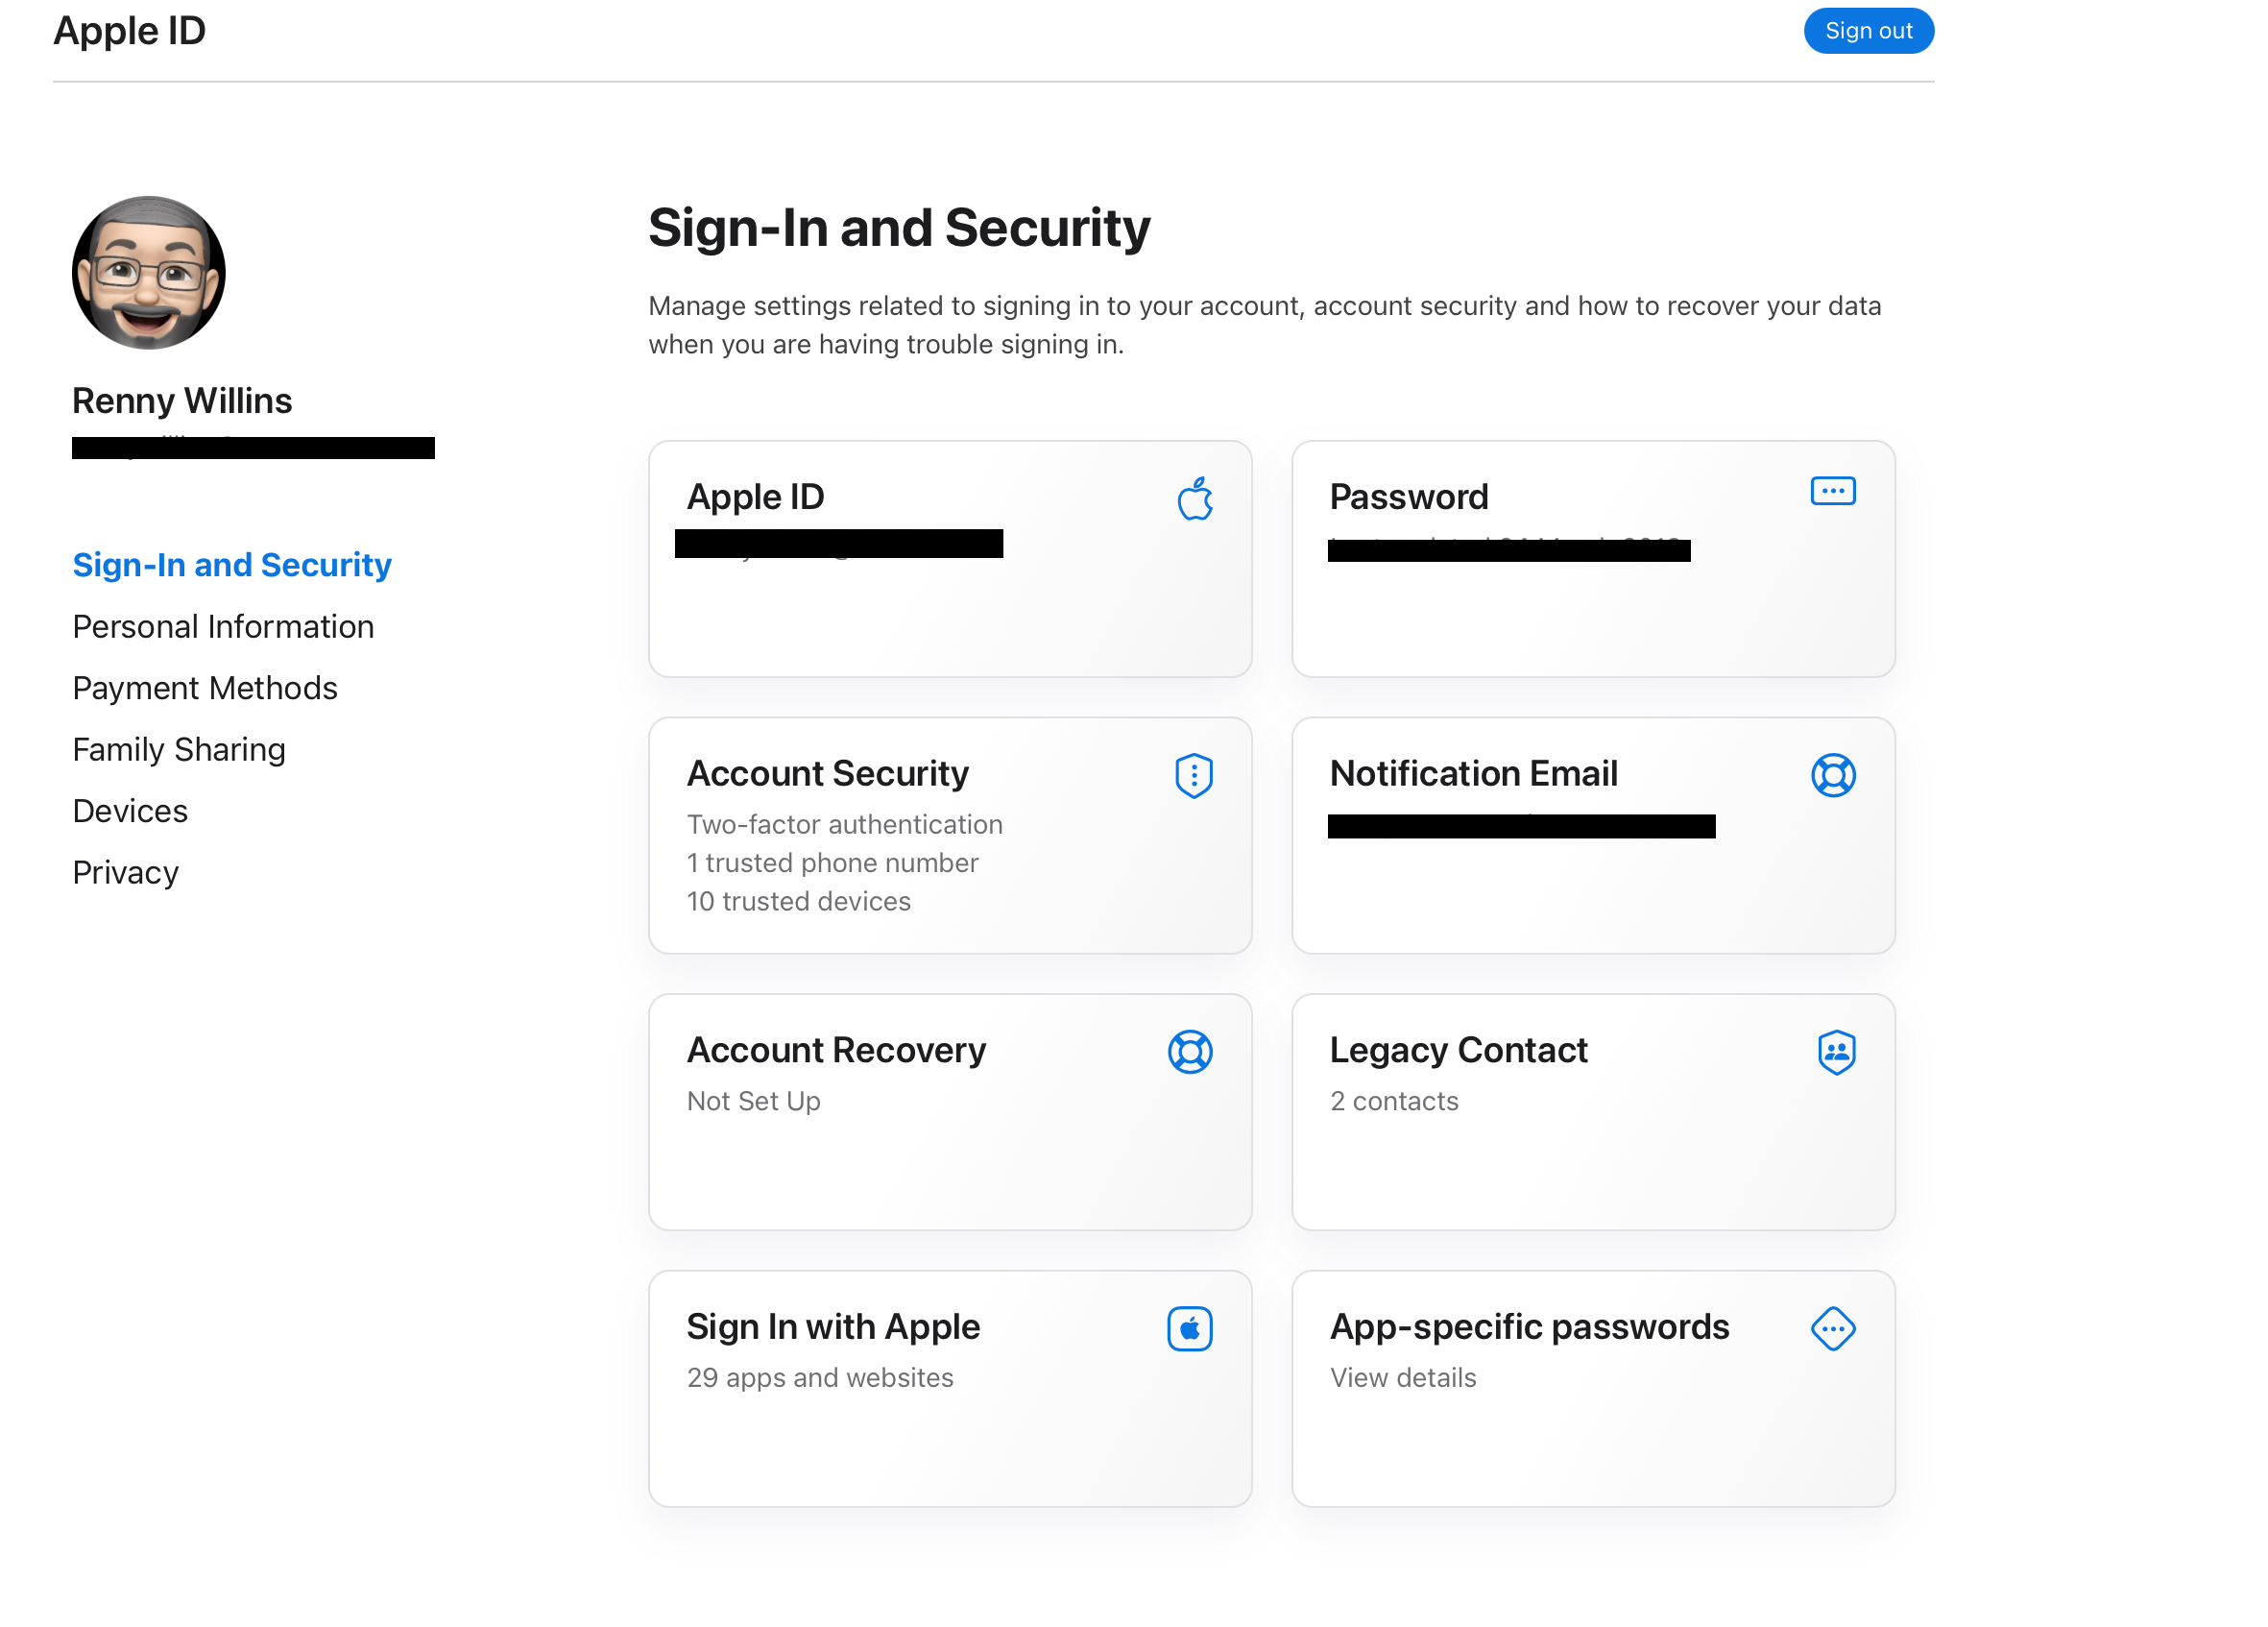Open the Legacy Contact card

1592,1112
